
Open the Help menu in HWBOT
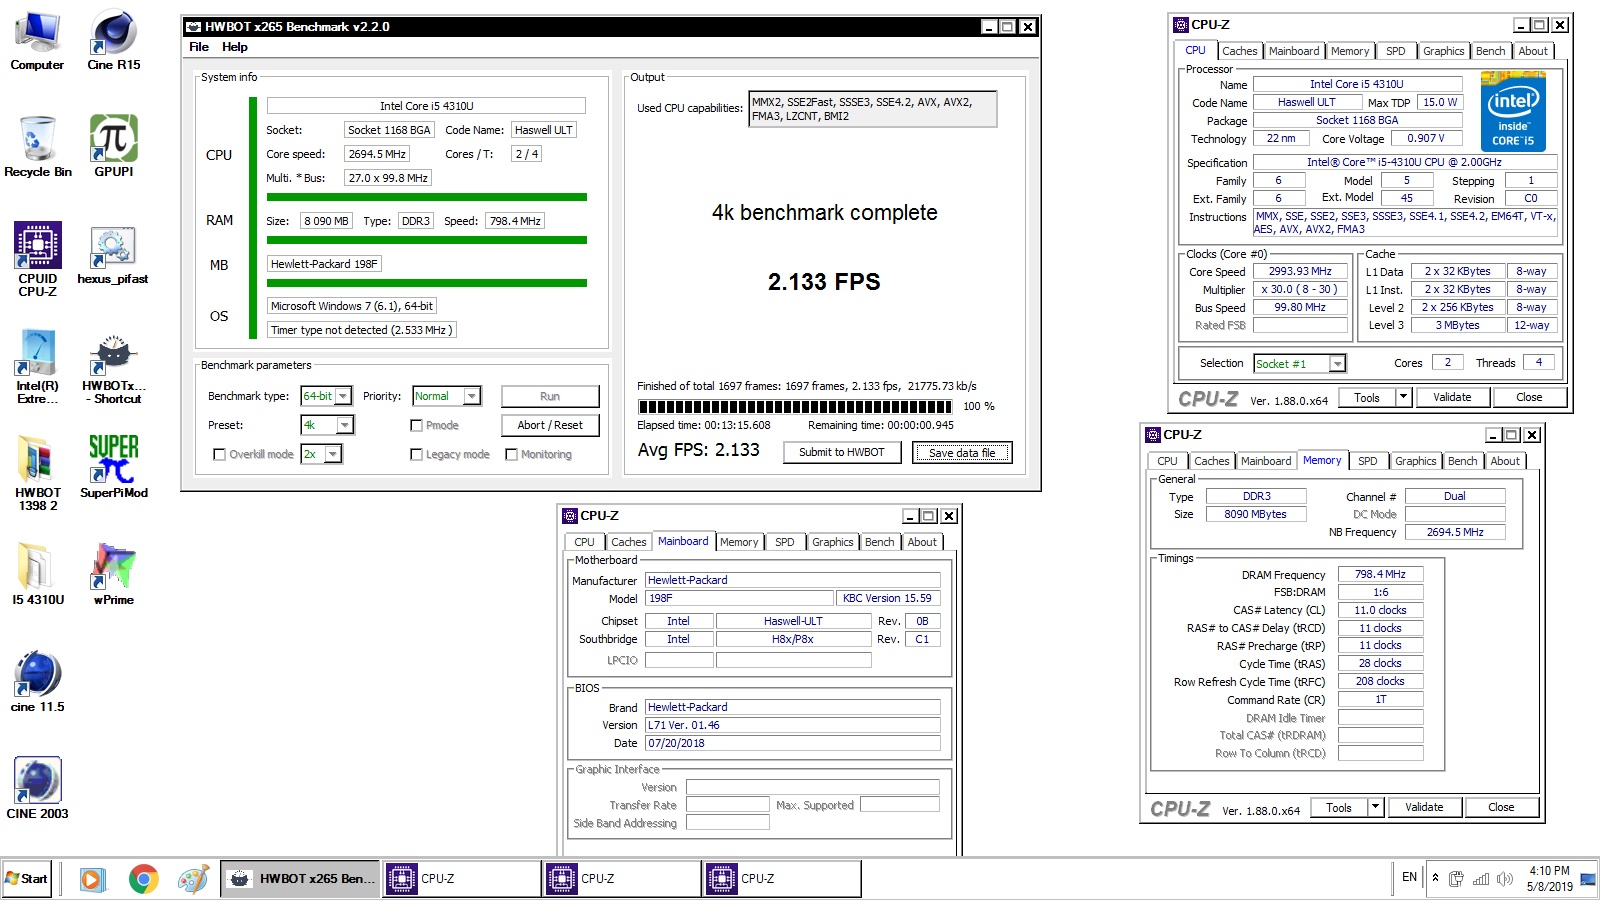tap(234, 47)
